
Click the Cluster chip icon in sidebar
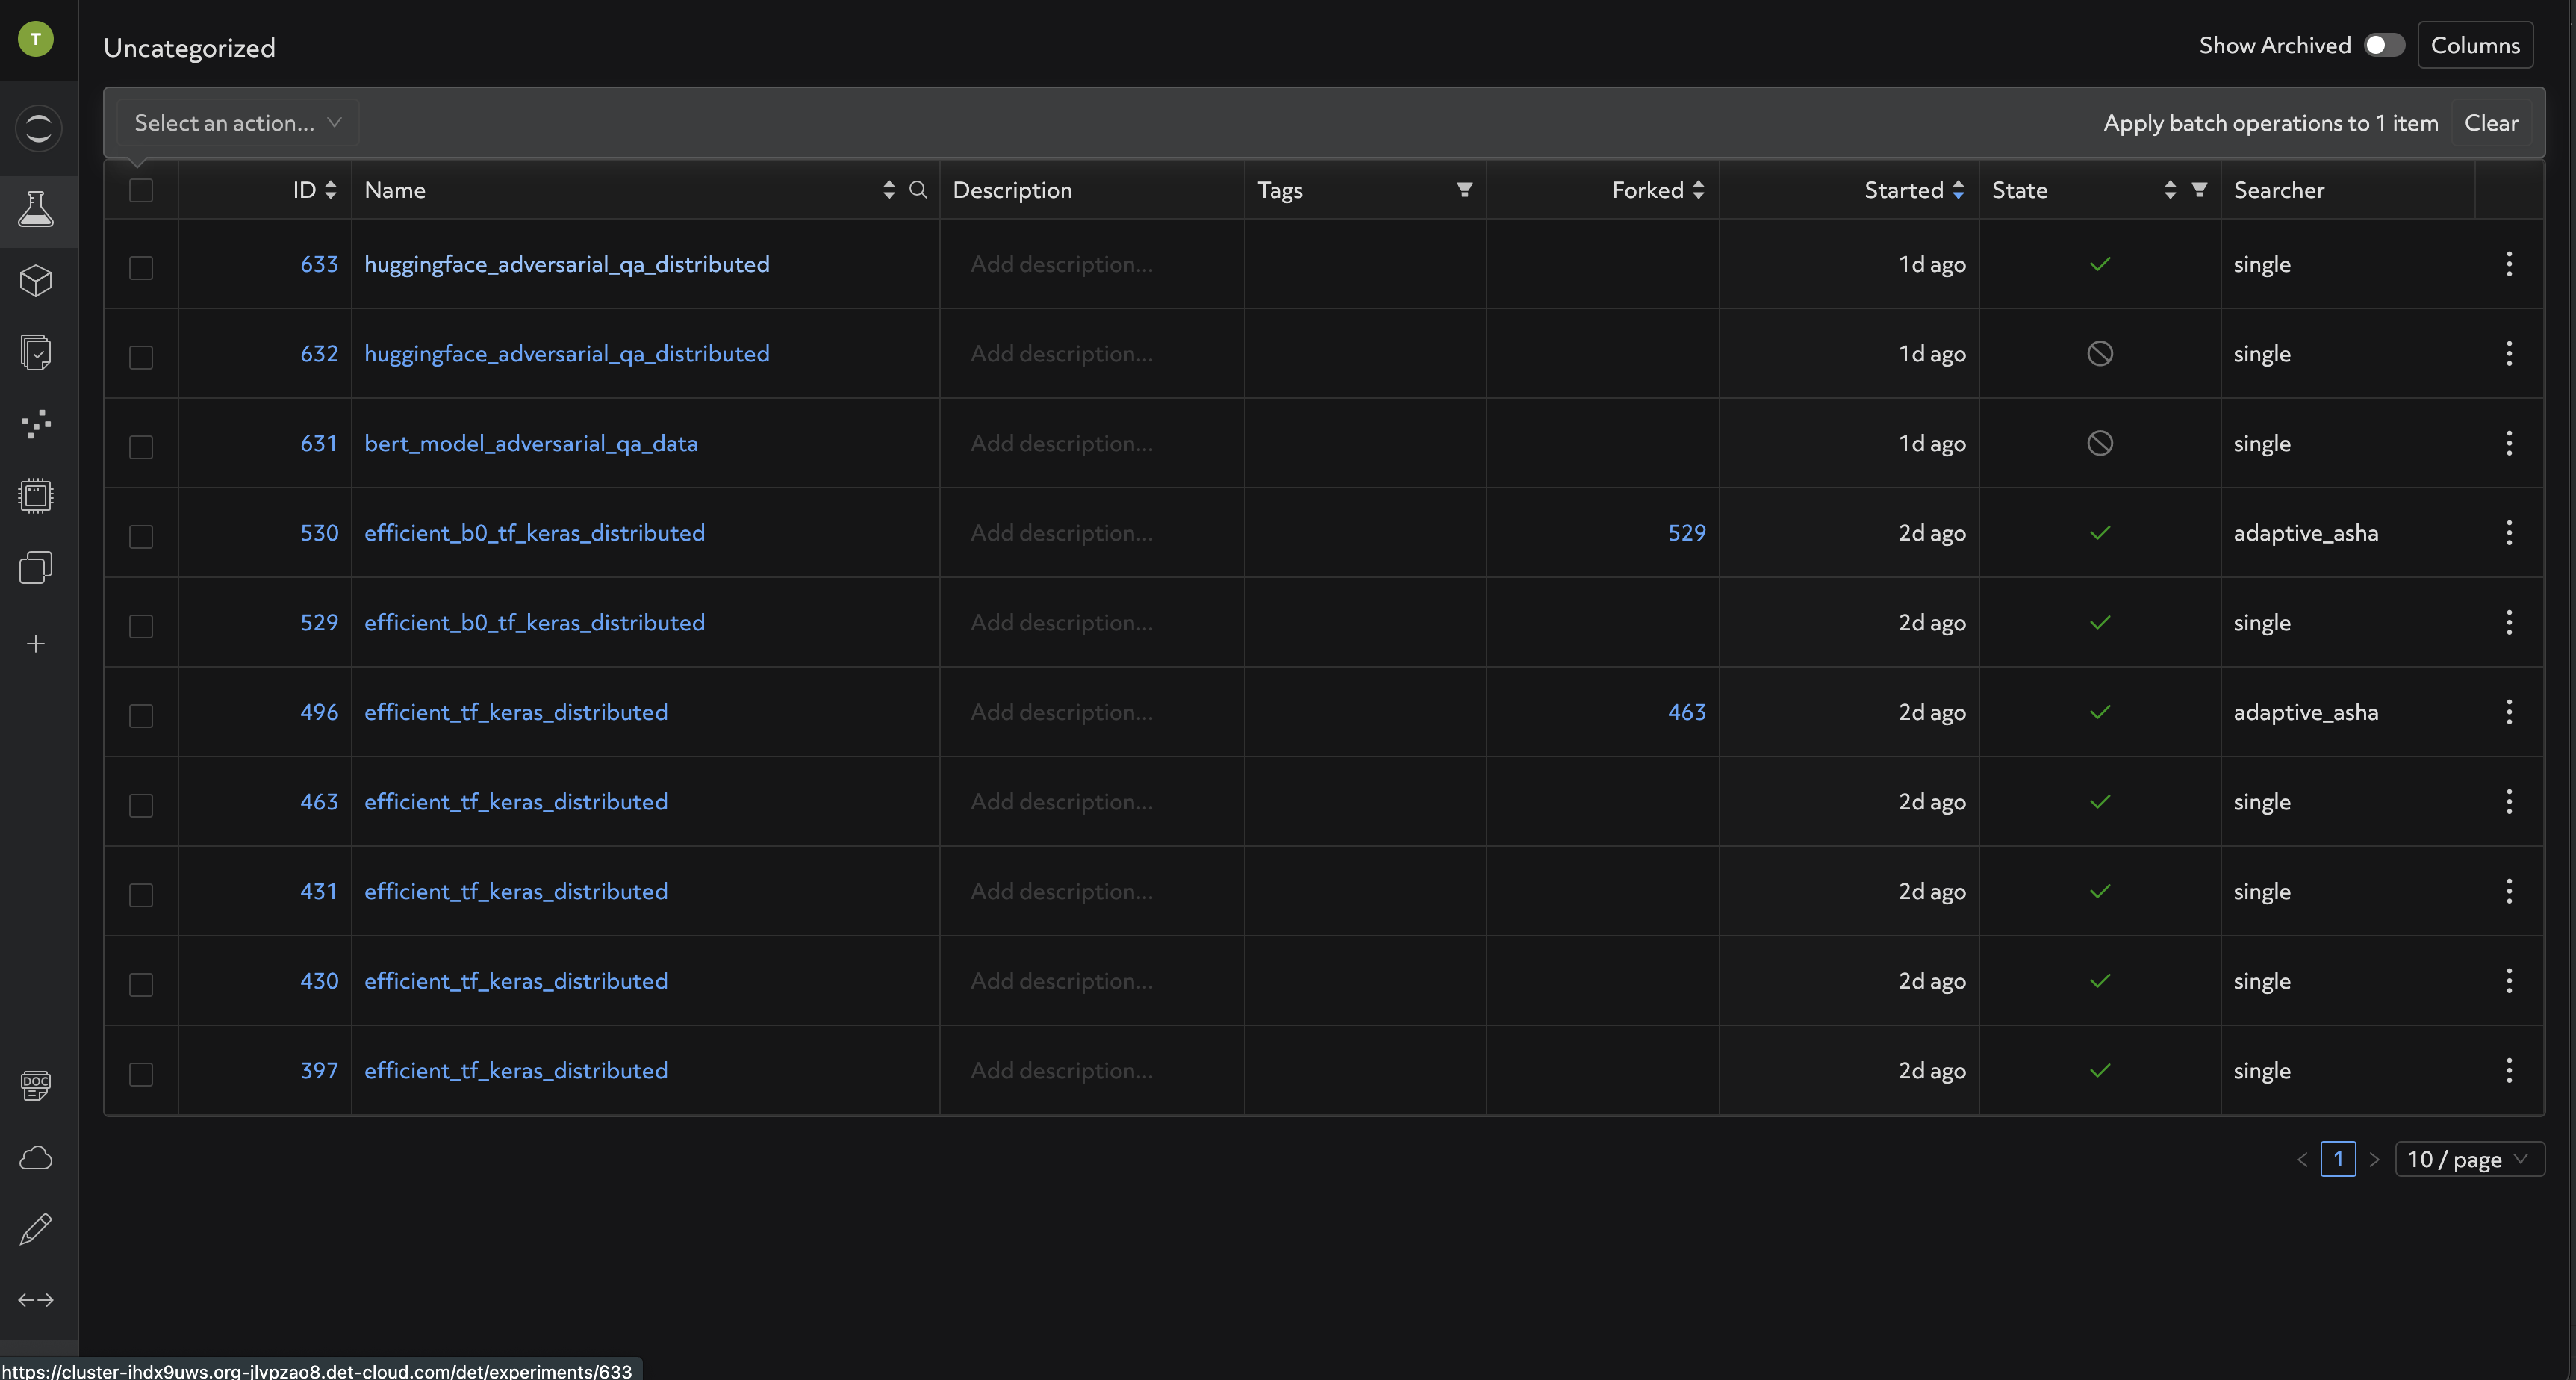(36, 495)
